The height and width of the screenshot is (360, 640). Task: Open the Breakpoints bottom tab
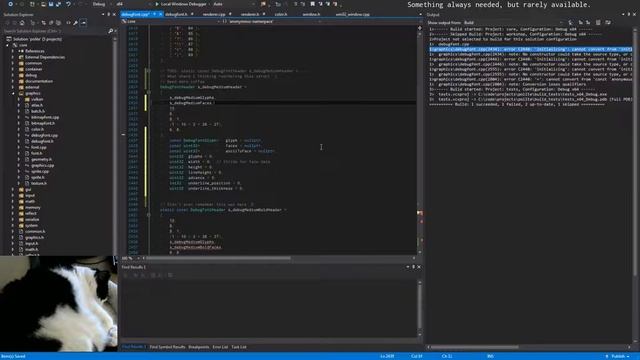tap(199, 347)
